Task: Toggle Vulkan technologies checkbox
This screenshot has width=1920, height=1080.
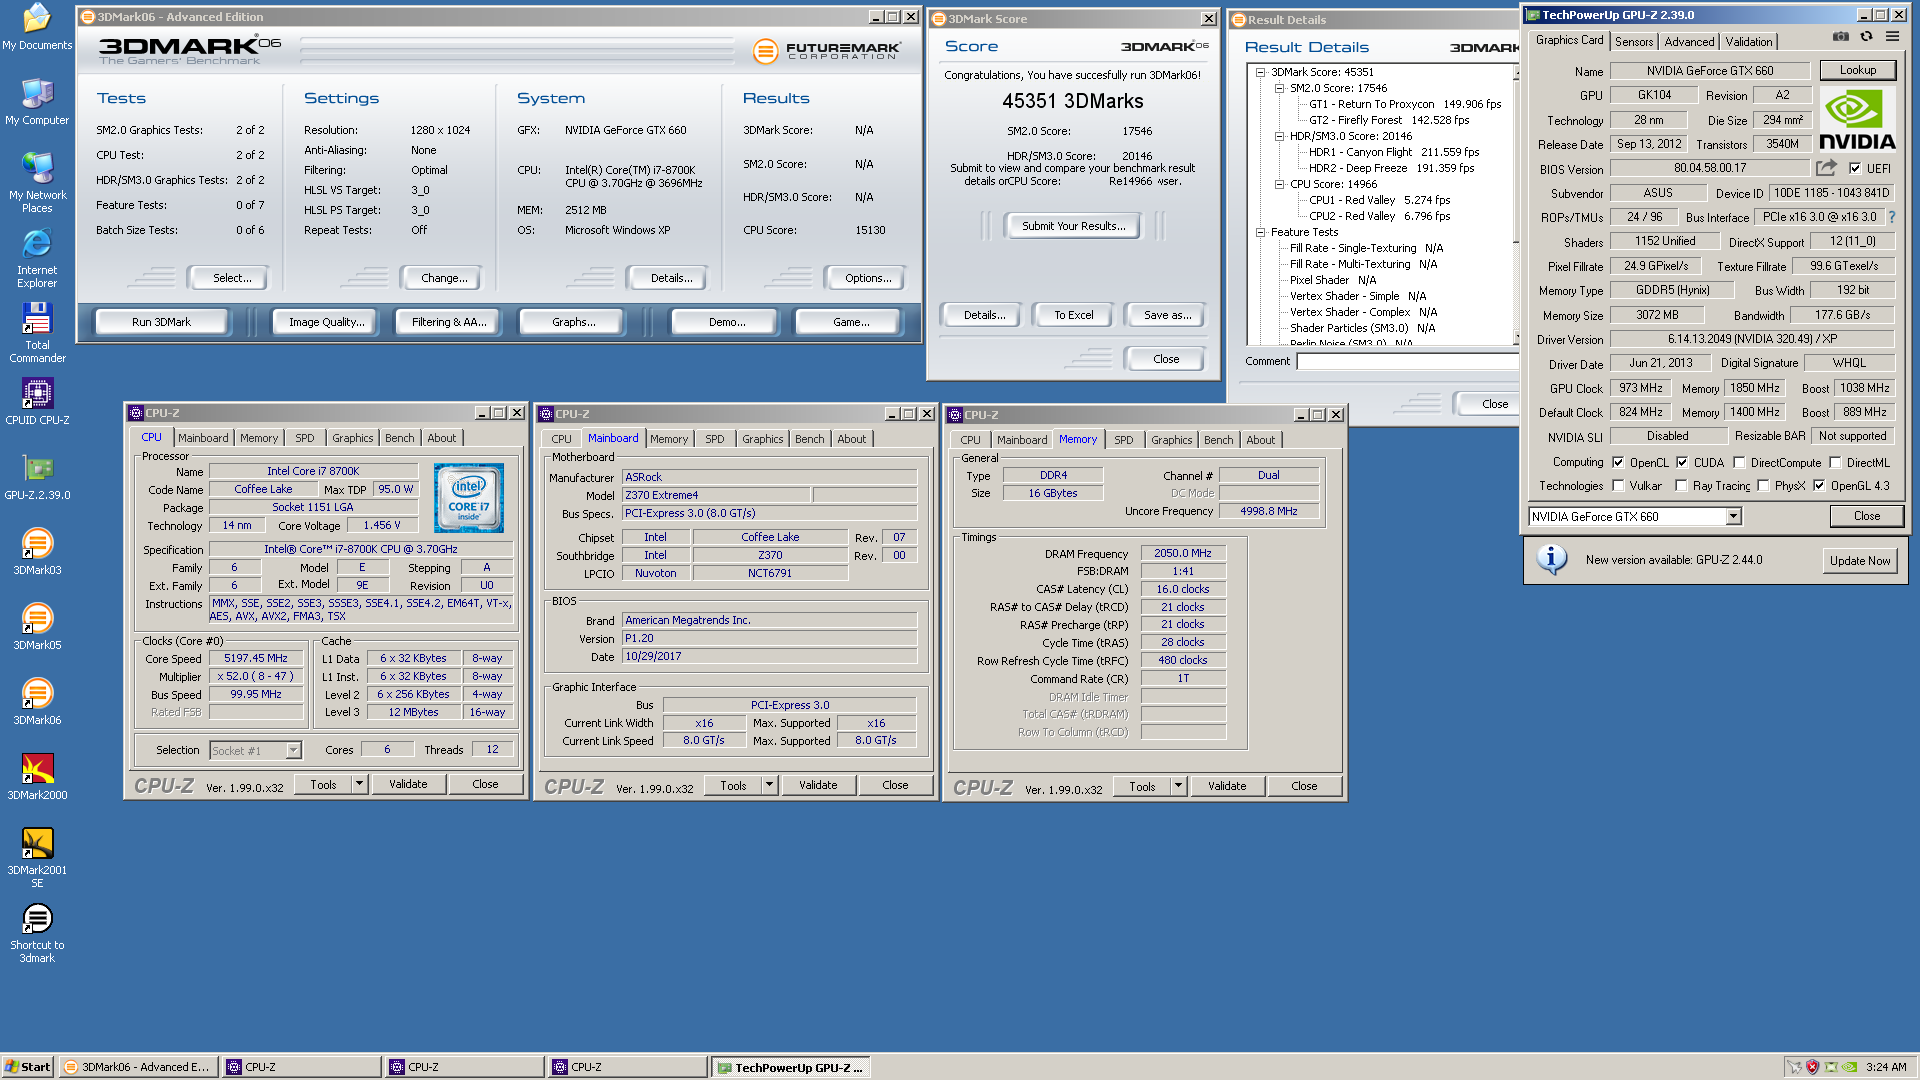Action: (1618, 486)
